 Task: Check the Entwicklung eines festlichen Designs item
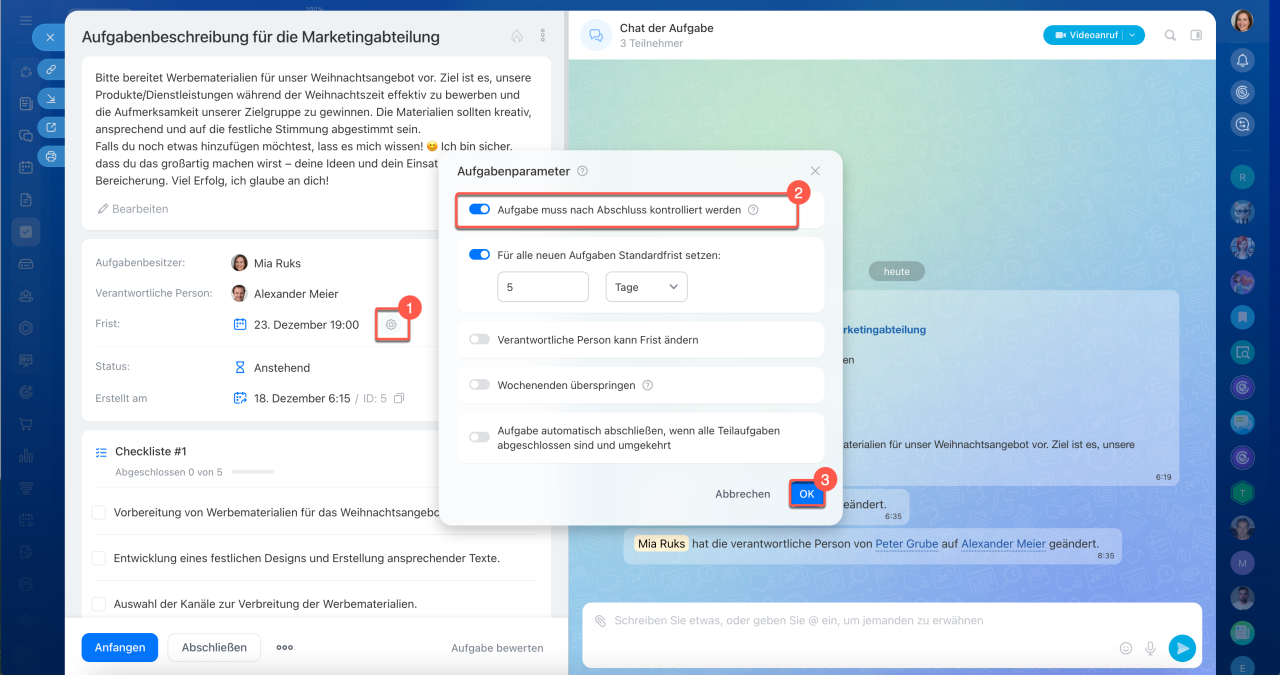99,558
